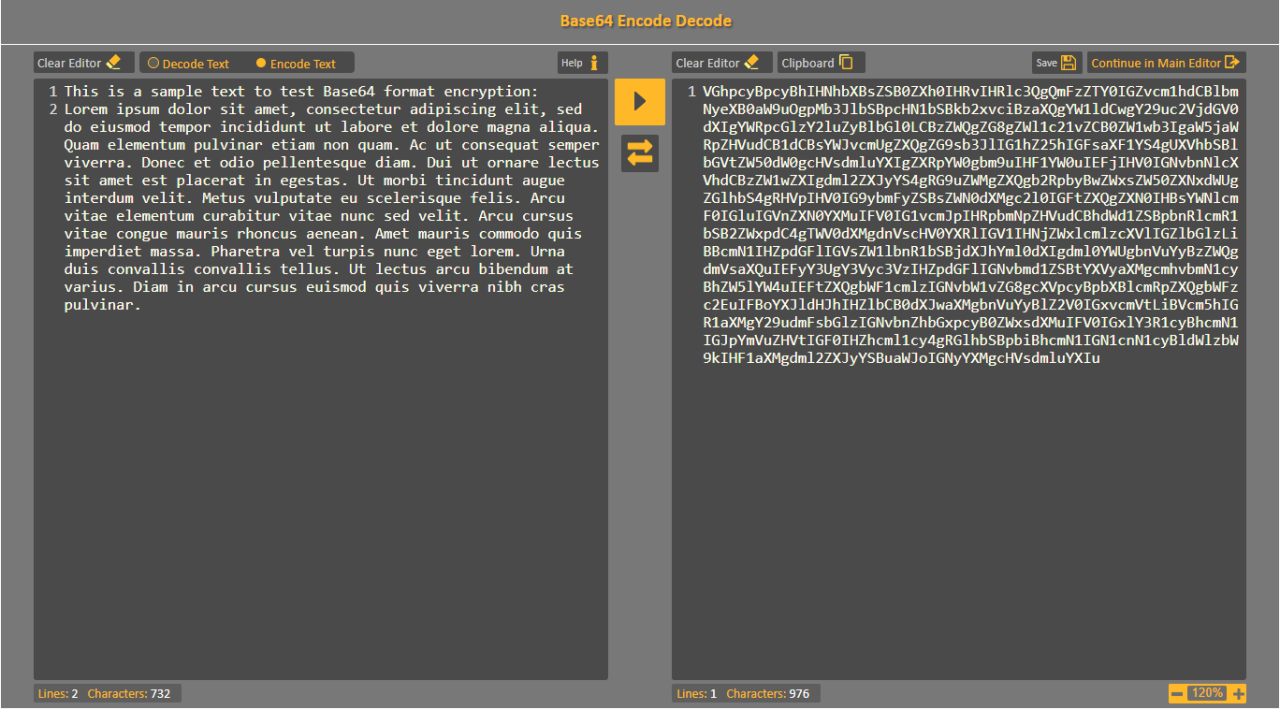Increase zoom with the plus button
1280x710 pixels.
coord(1239,693)
